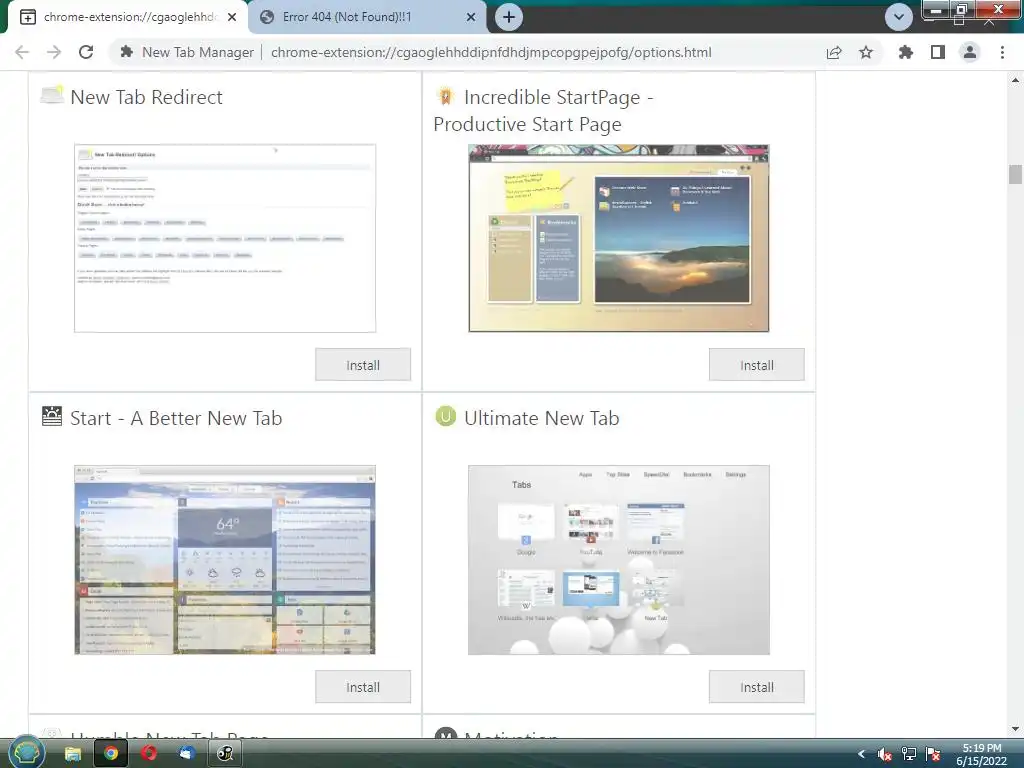This screenshot has width=1024, height=768.
Task: Click the network tray icon
Action: pos(908,754)
